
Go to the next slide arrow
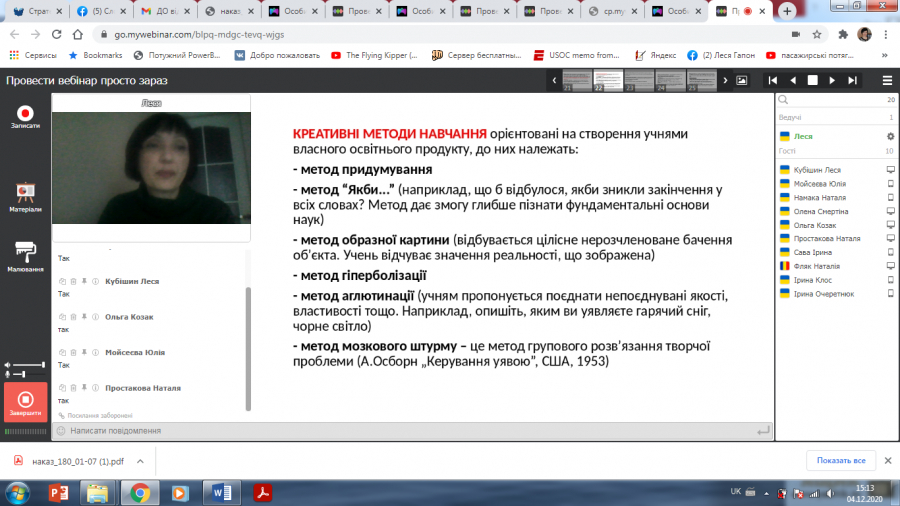point(833,80)
